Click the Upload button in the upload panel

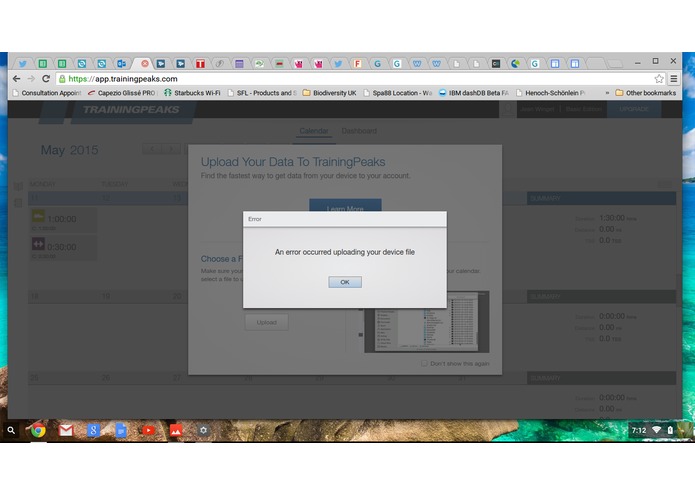coord(266,322)
